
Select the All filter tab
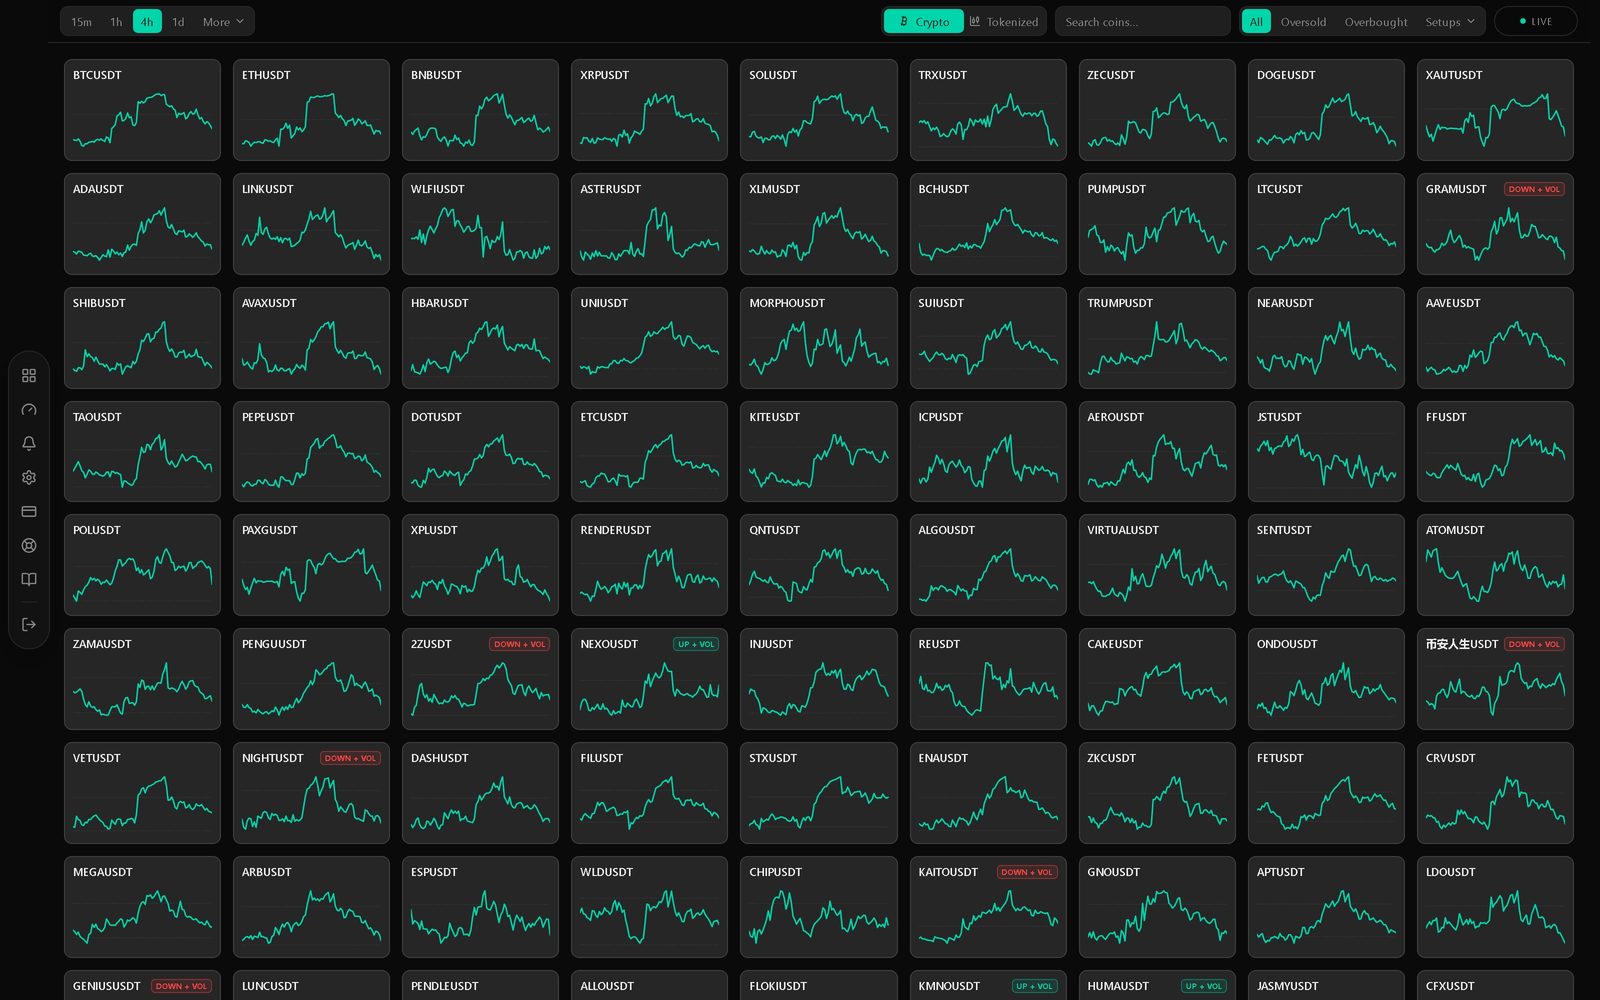pyautogui.click(x=1256, y=21)
